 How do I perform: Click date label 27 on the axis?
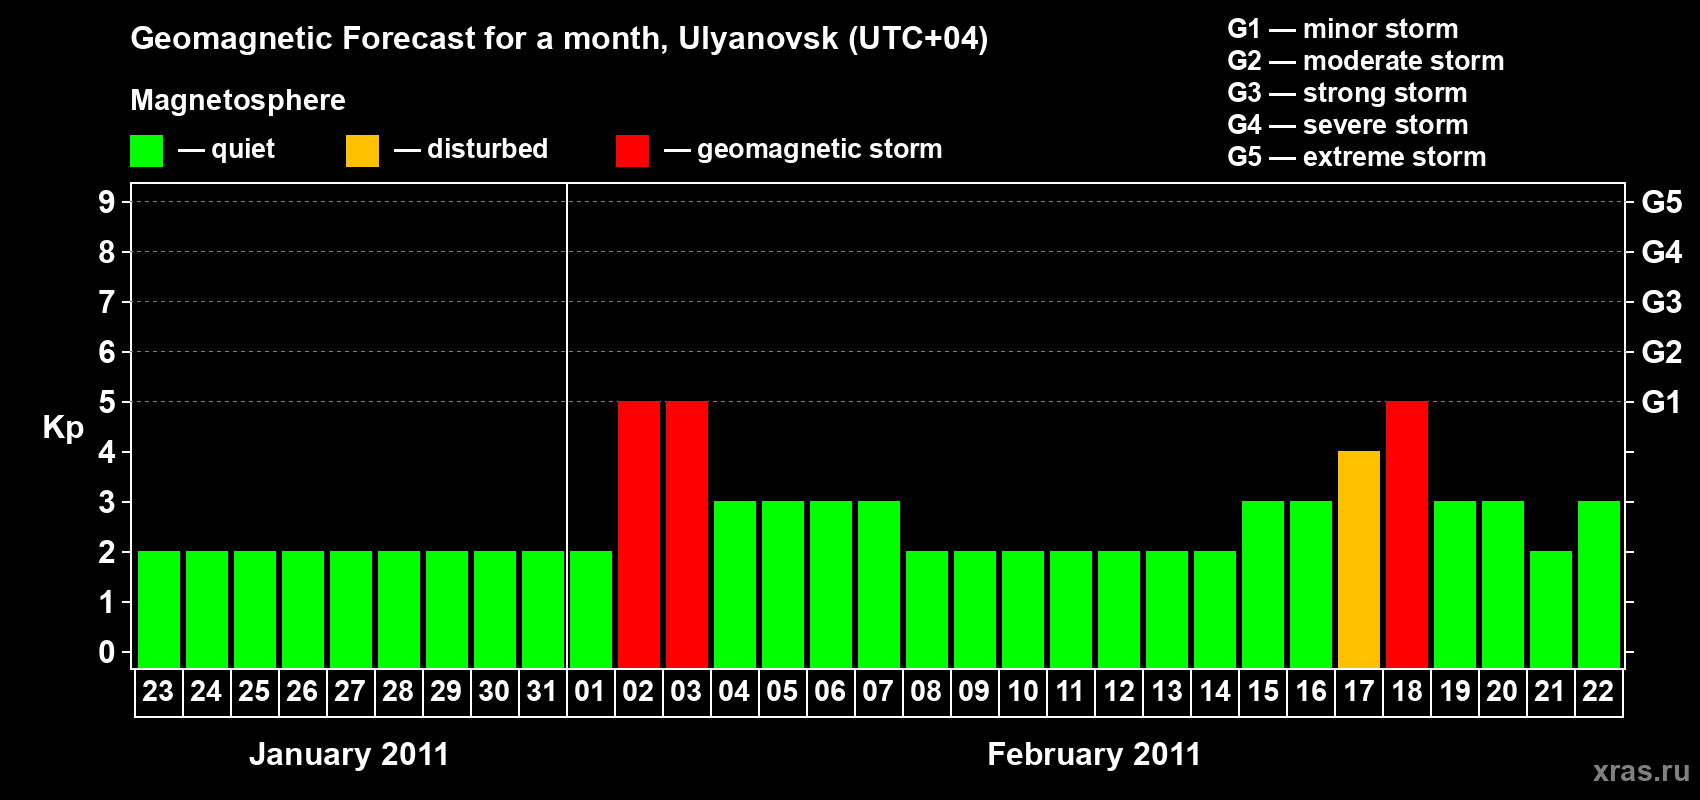(350, 691)
